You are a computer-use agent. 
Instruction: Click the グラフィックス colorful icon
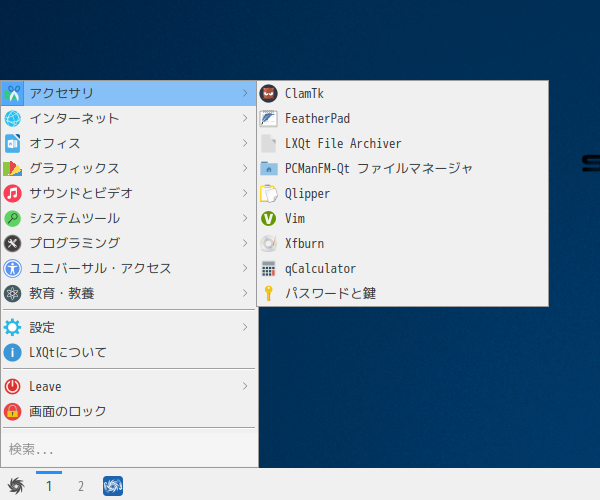(13, 168)
